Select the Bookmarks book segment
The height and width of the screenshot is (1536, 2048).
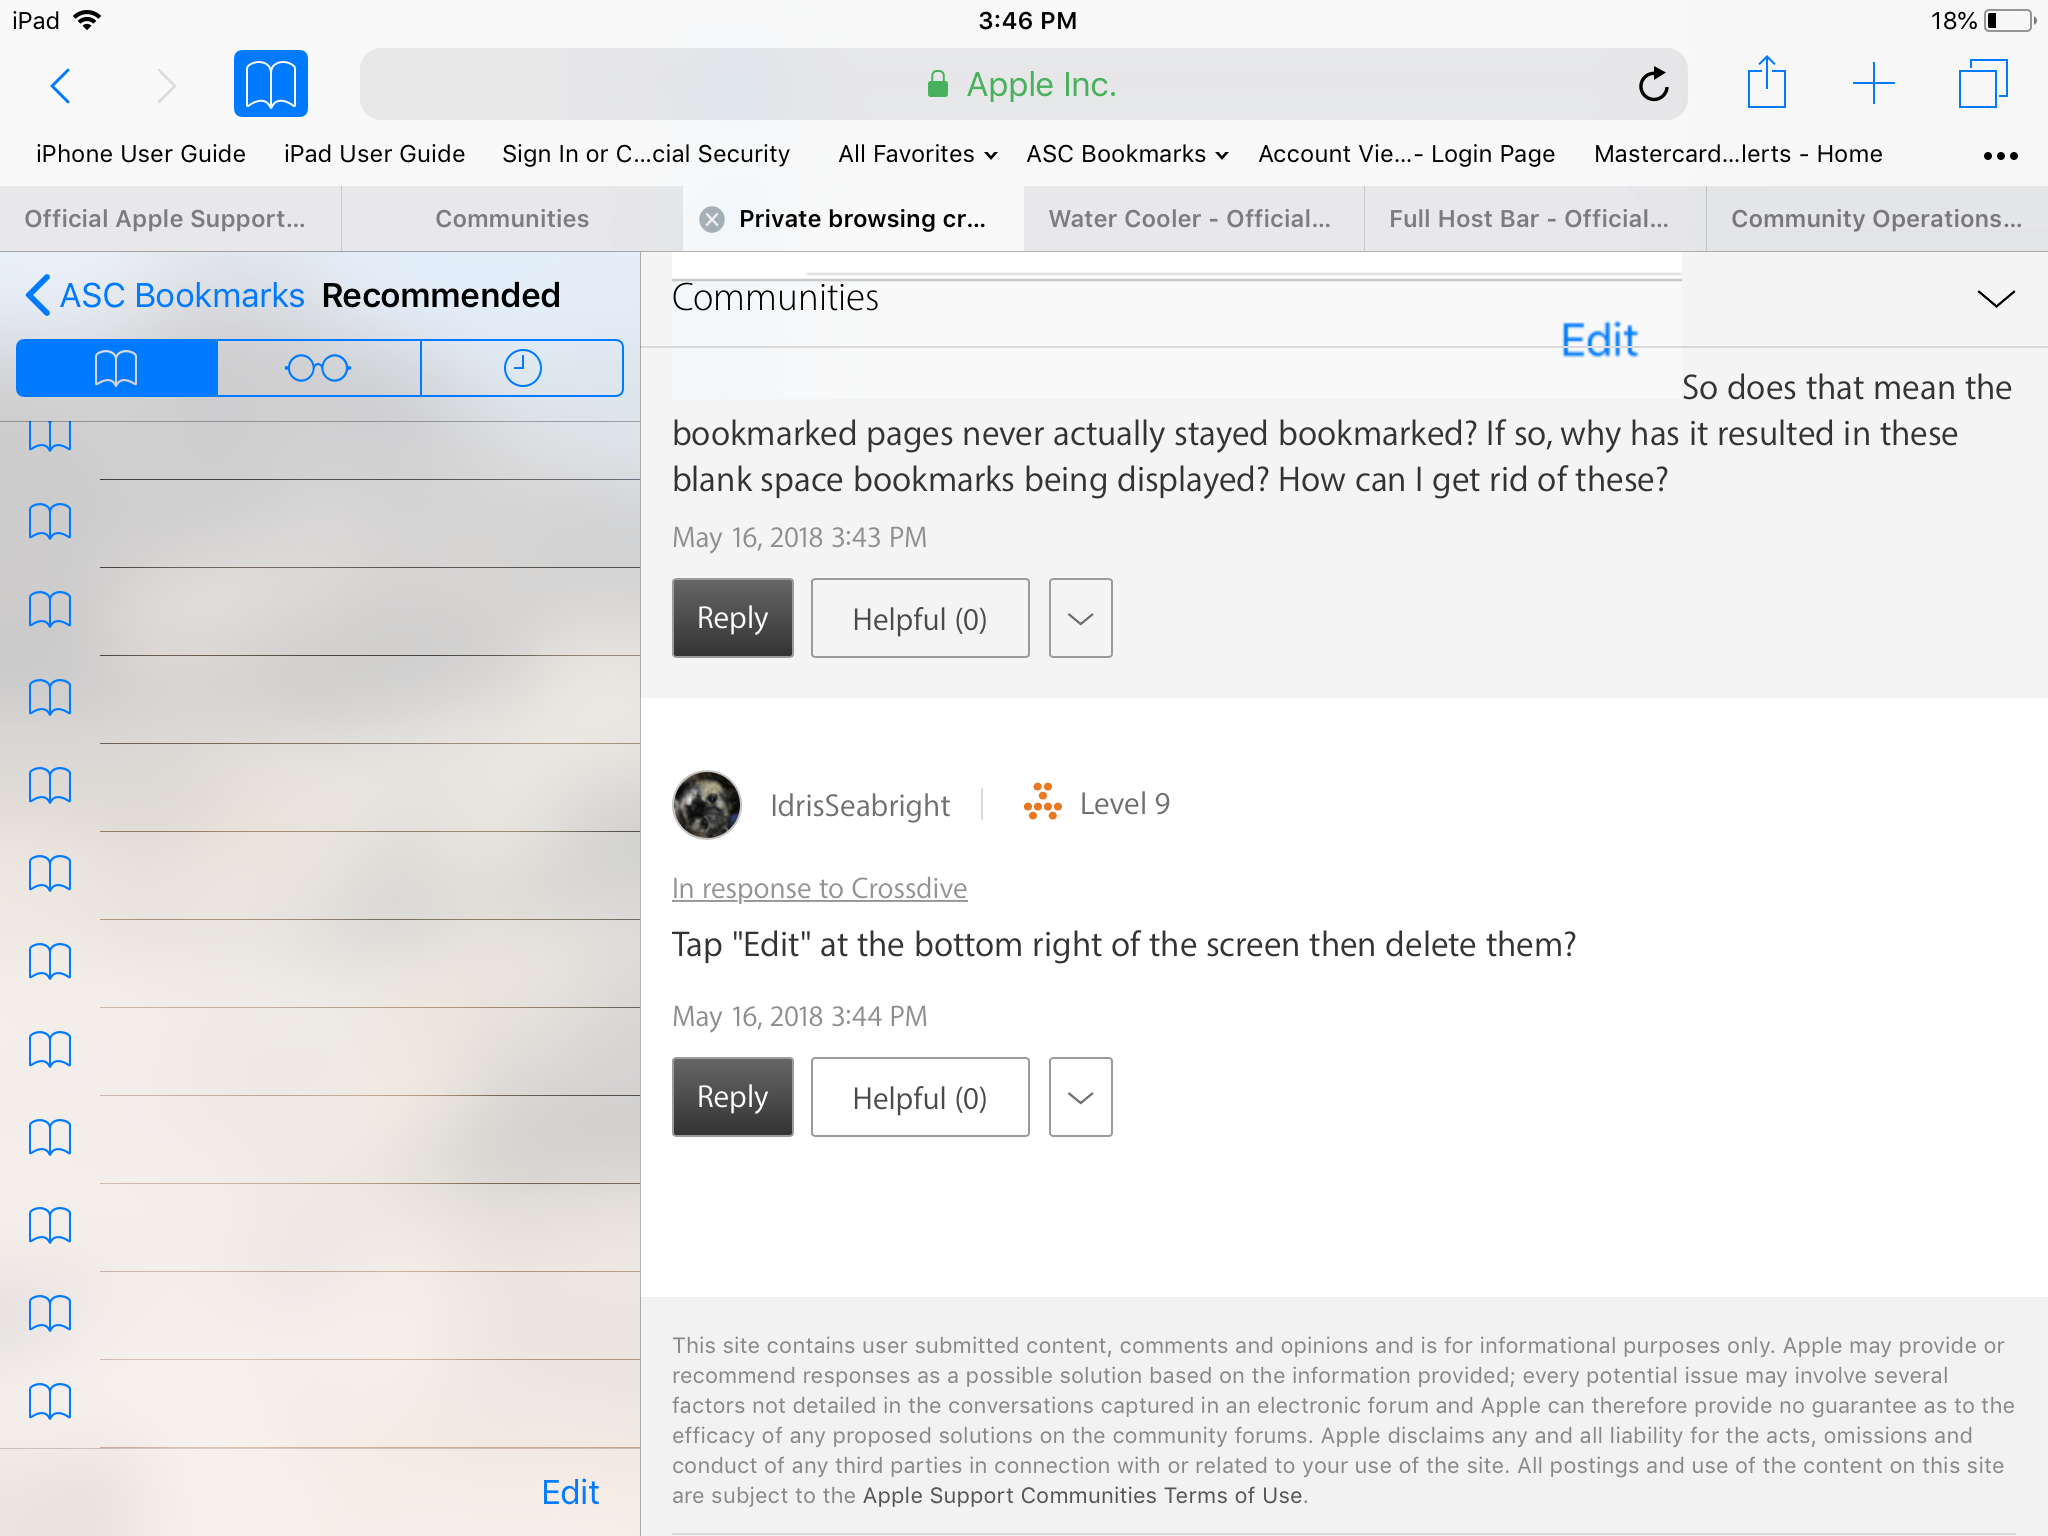coord(117,368)
